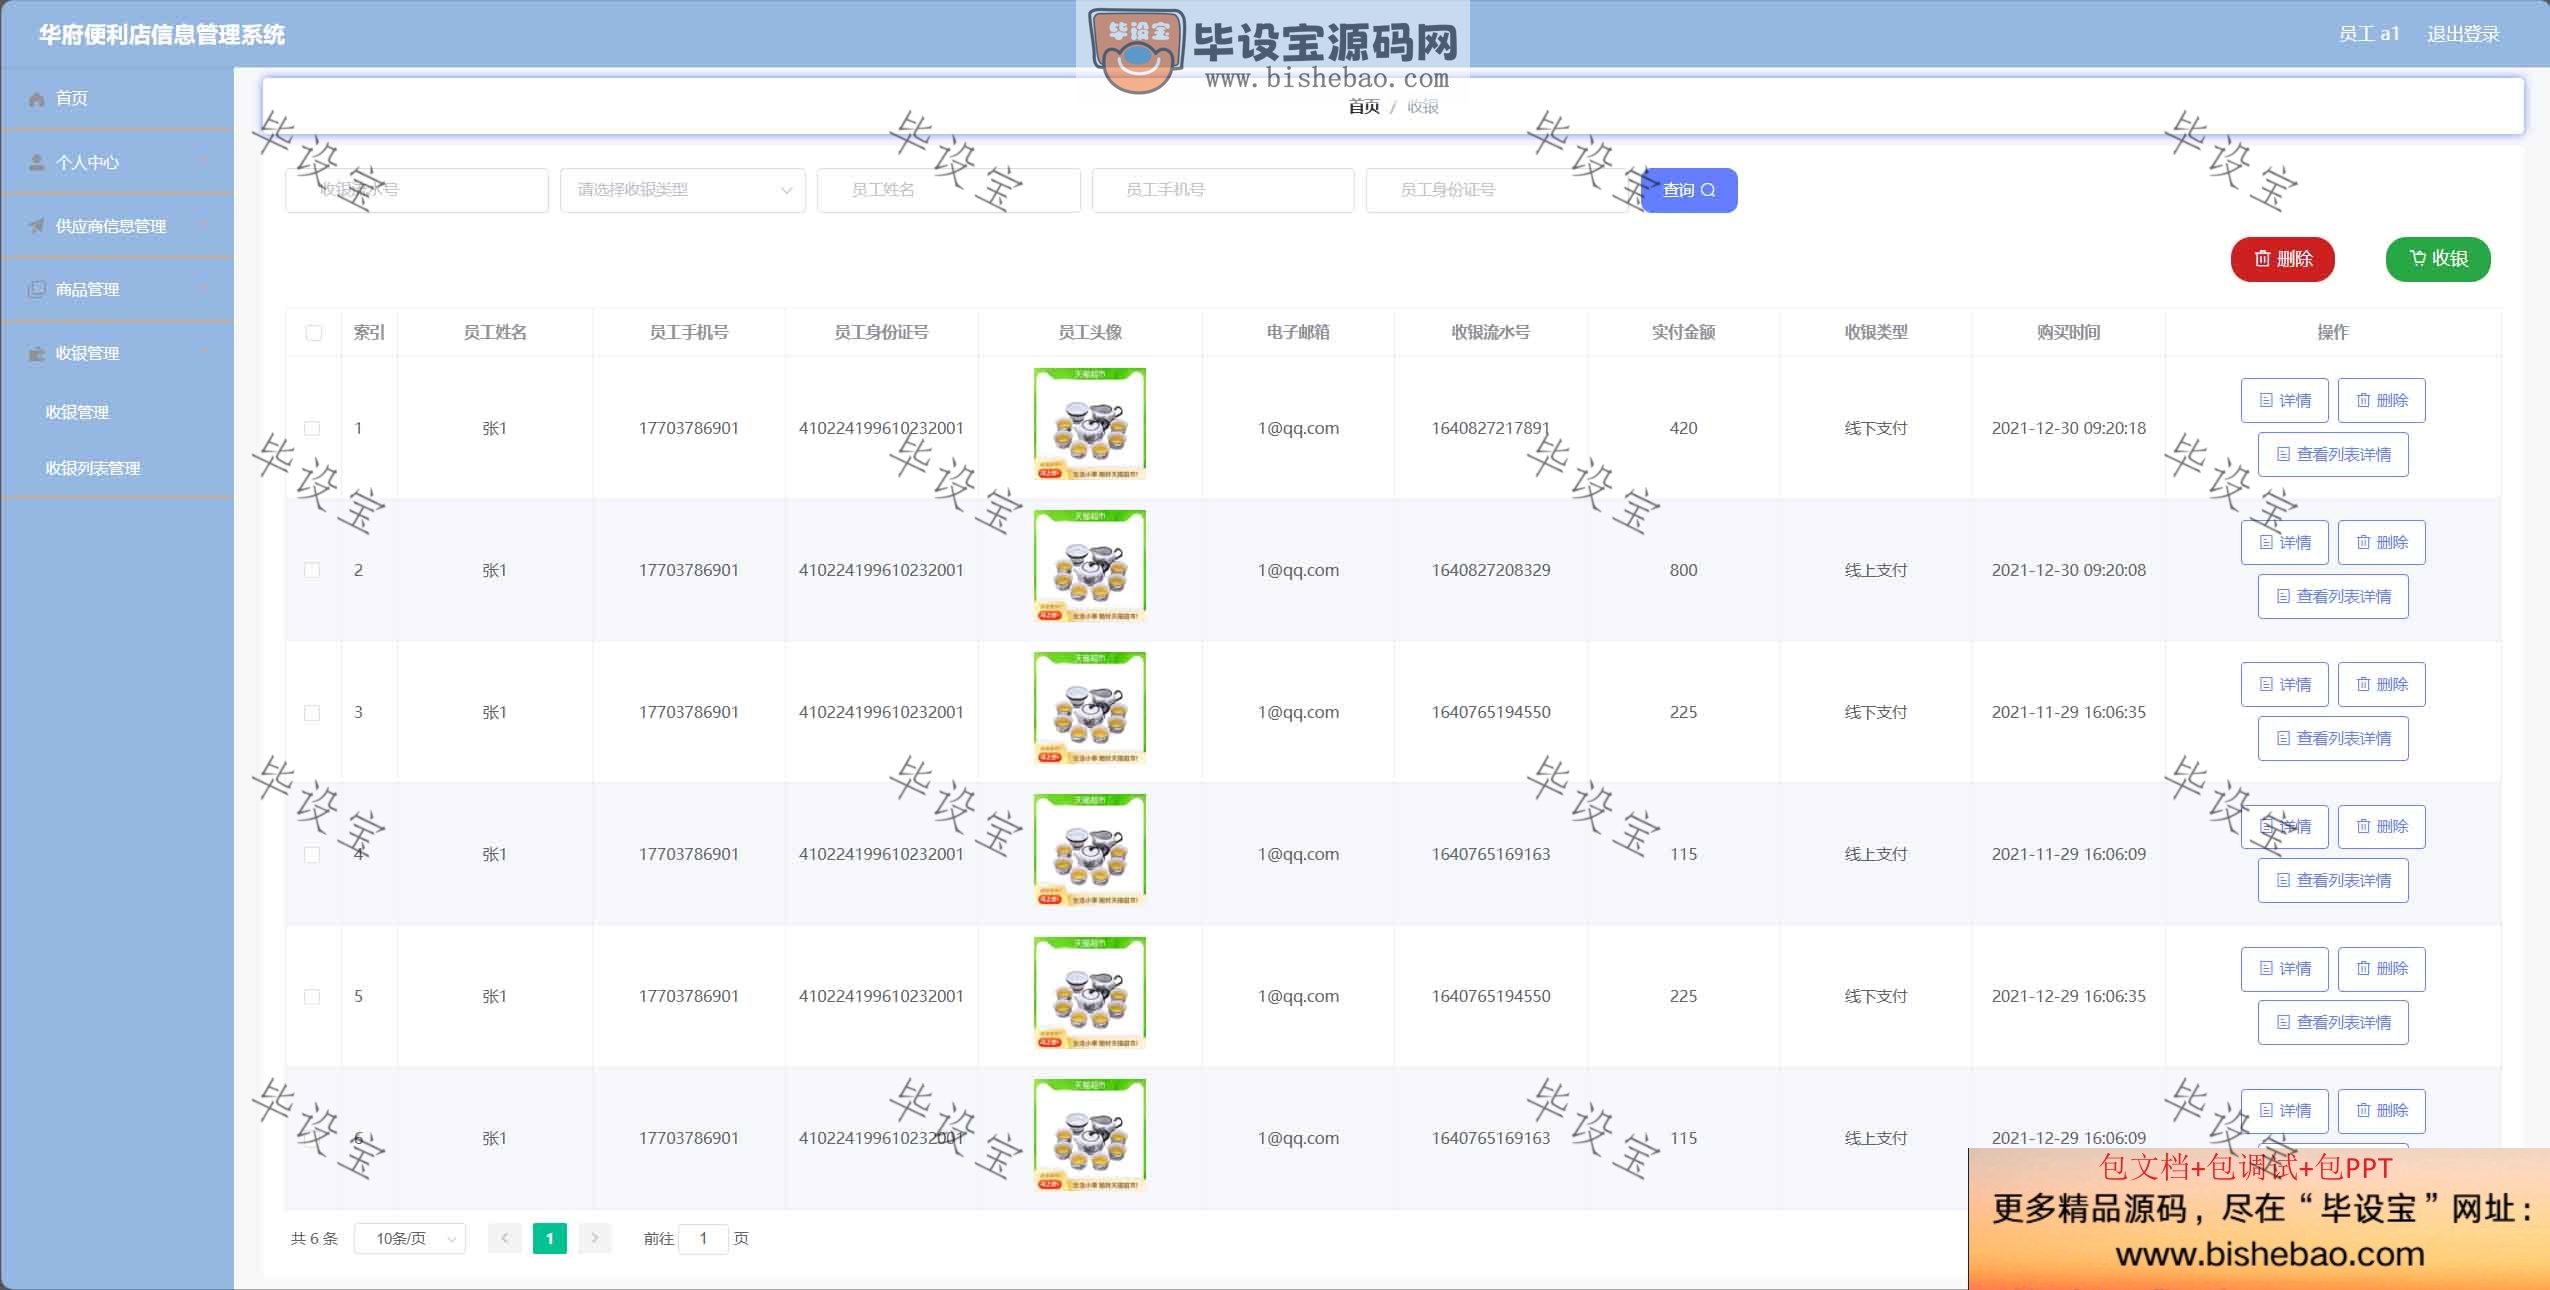Screen dimensions: 2550x1290
Task: Click amount cell 800
Action: click(1683, 570)
